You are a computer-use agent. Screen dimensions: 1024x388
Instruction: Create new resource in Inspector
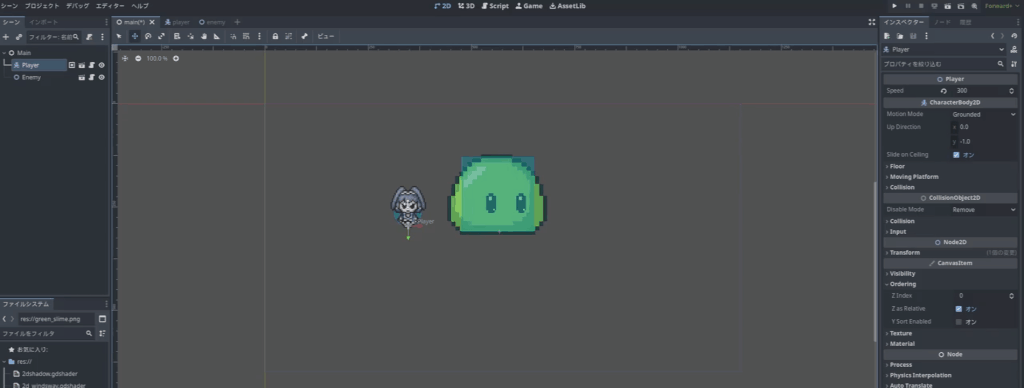coord(887,36)
